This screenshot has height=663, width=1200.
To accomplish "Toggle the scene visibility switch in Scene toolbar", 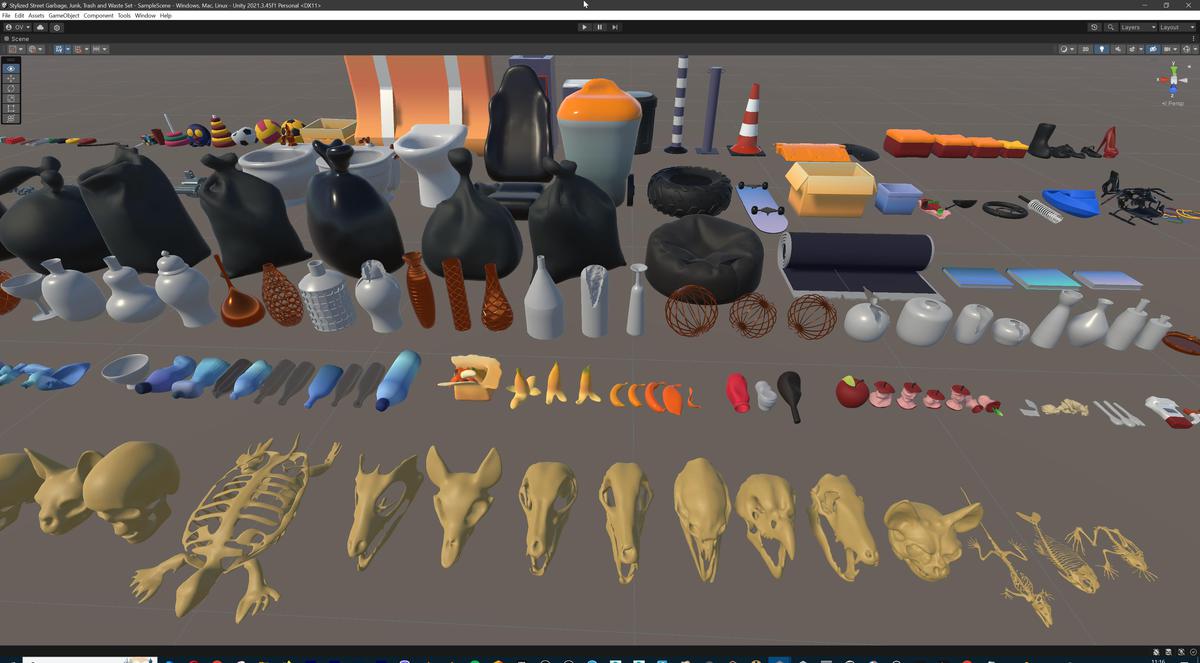I will [x=1153, y=49].
